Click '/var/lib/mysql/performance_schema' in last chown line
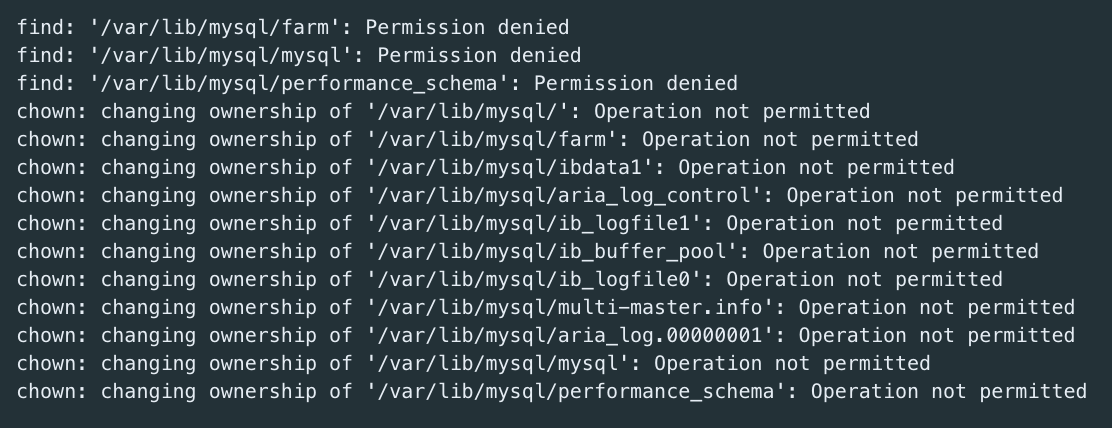 click(577, 391)
